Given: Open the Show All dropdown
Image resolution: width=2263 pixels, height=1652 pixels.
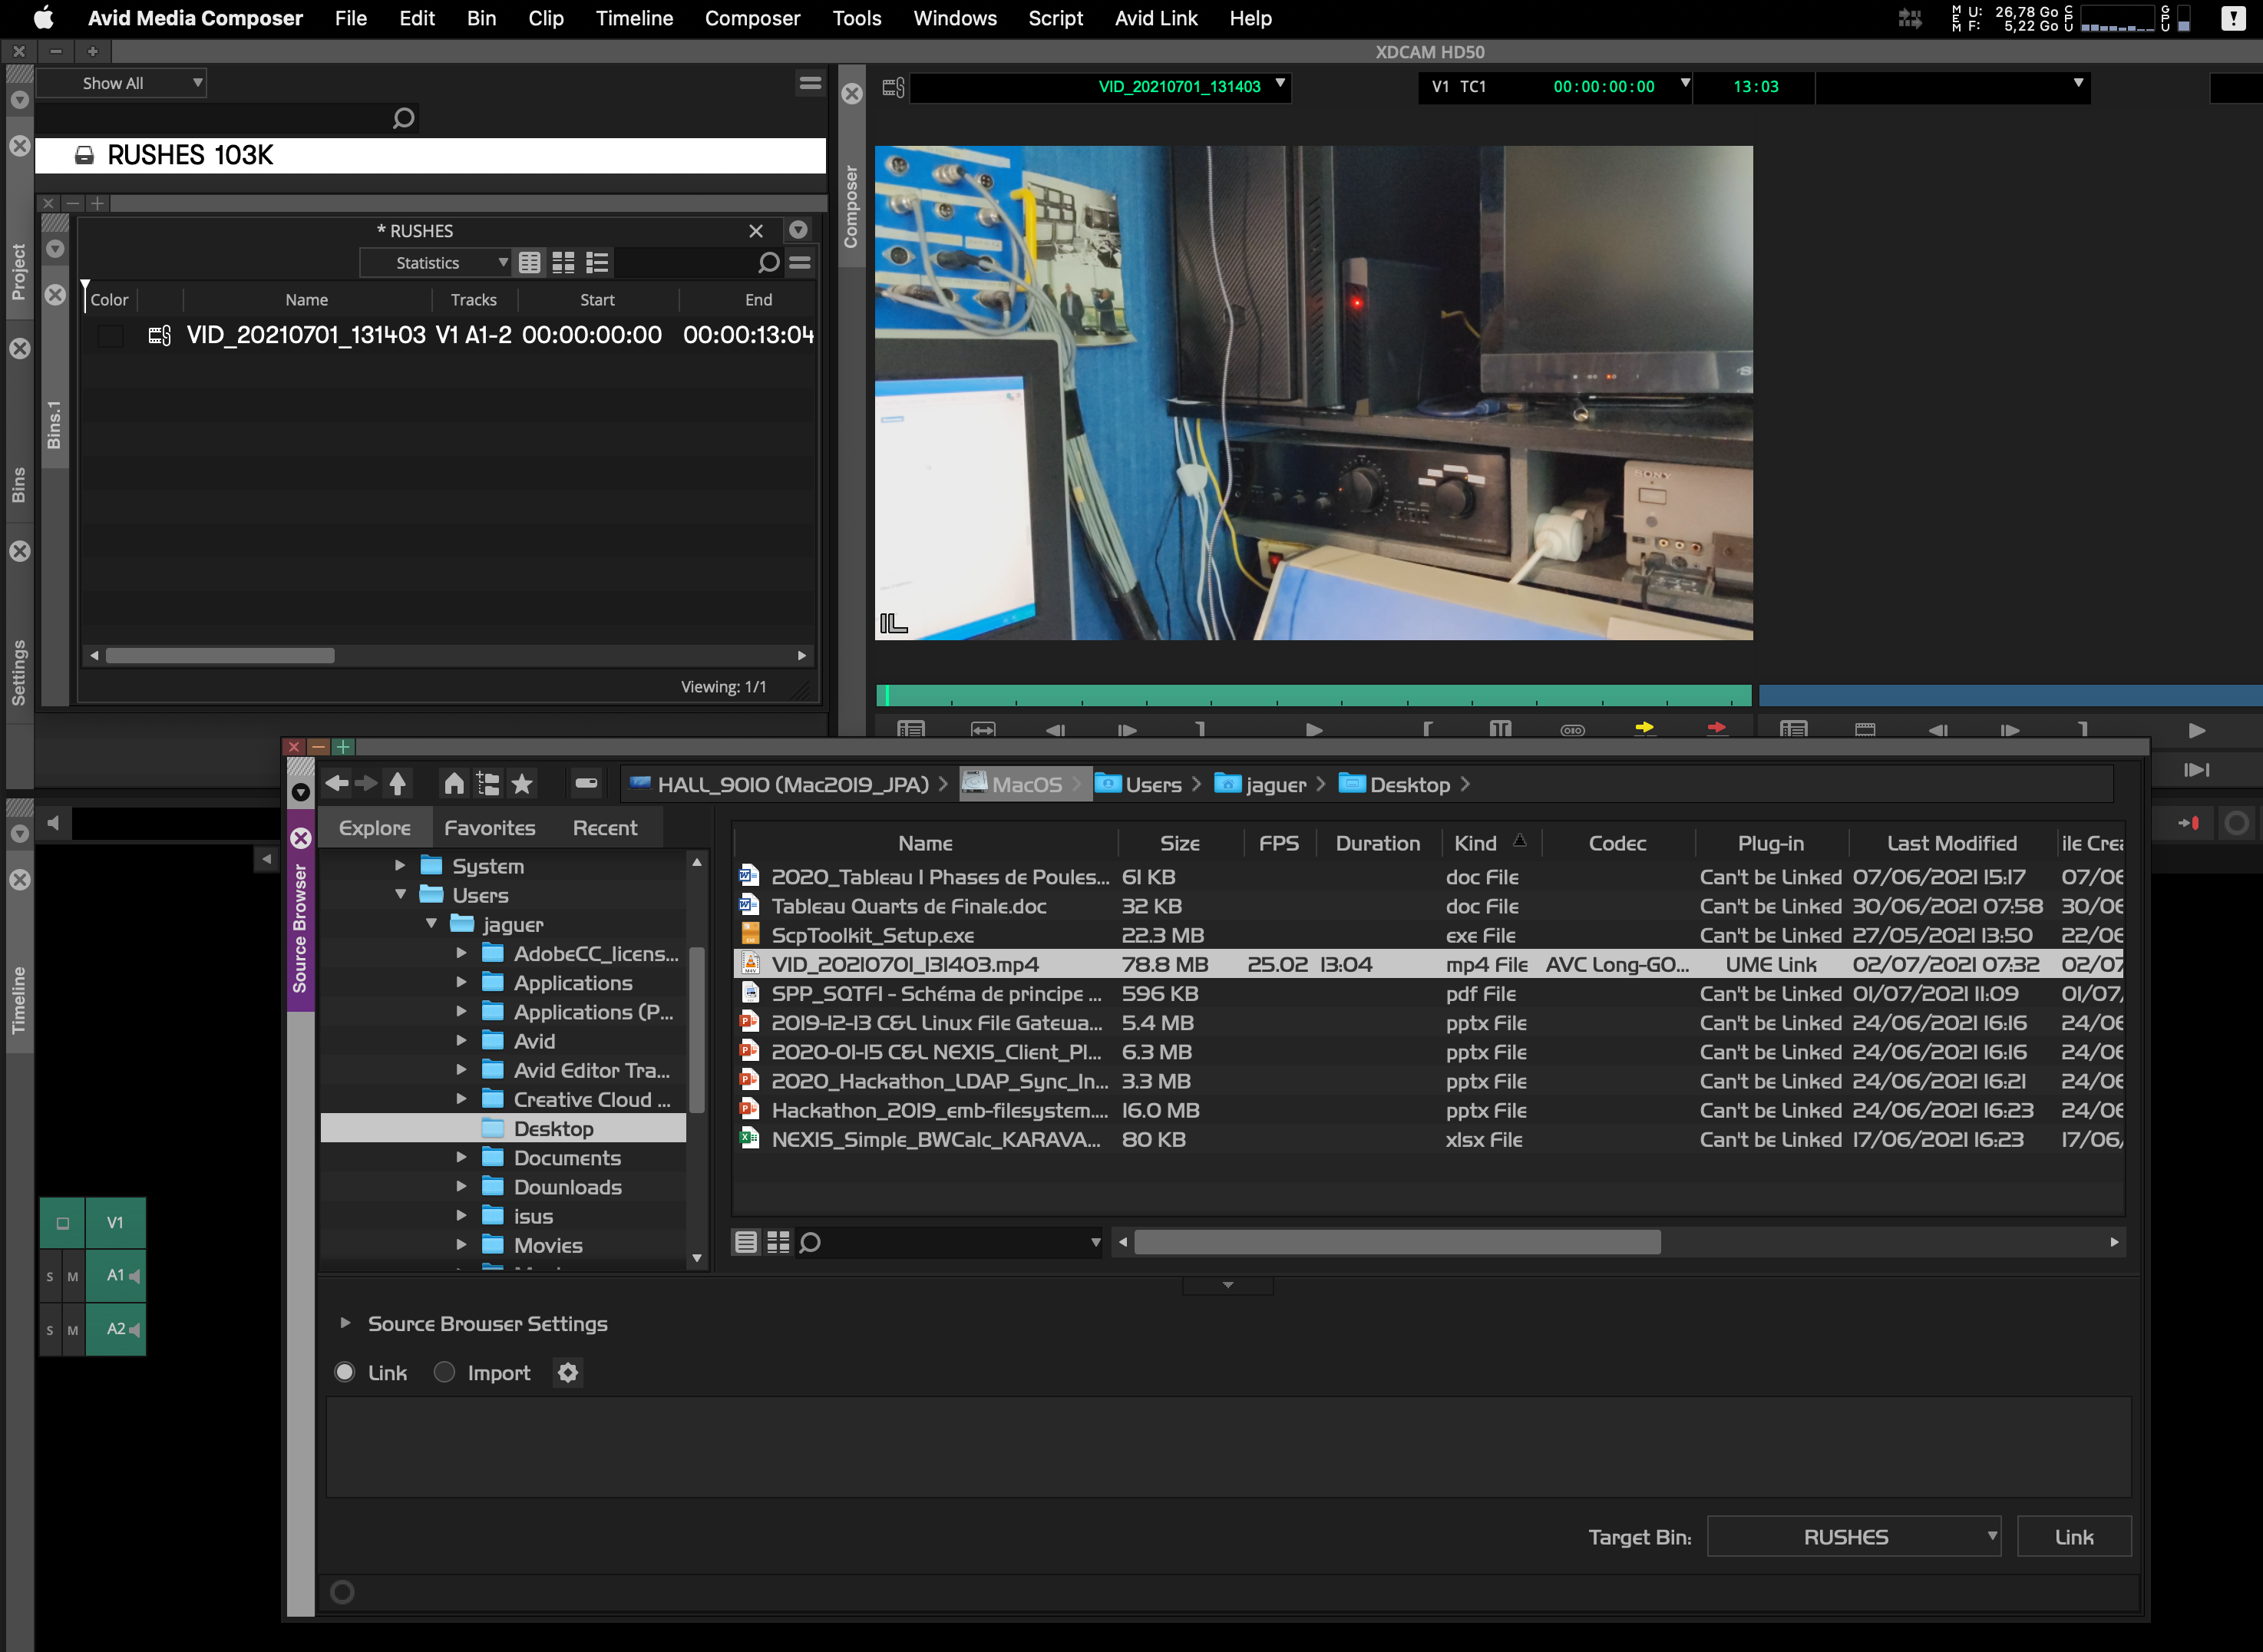Looking at the screenshot, I should pos(121,83).
